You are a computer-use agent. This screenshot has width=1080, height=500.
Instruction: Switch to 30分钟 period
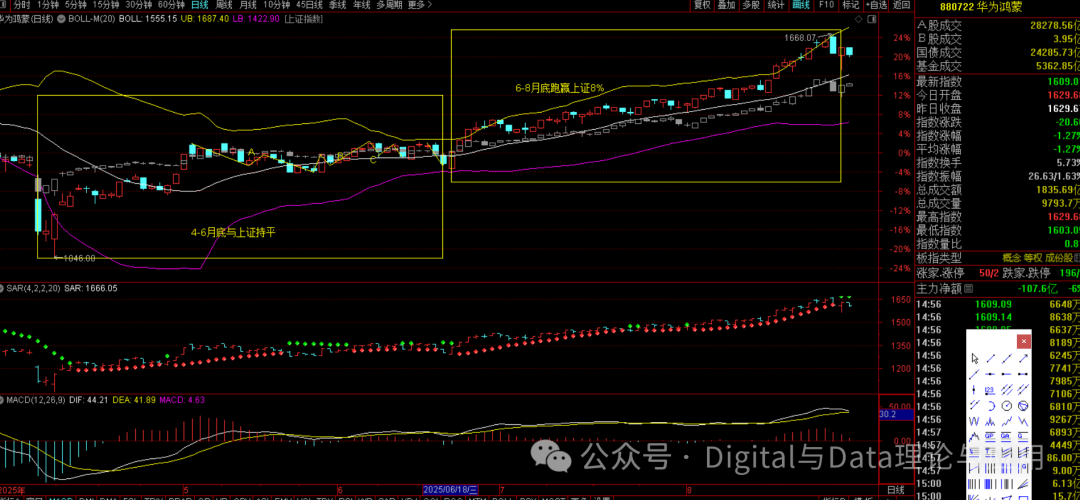(138, 5)
